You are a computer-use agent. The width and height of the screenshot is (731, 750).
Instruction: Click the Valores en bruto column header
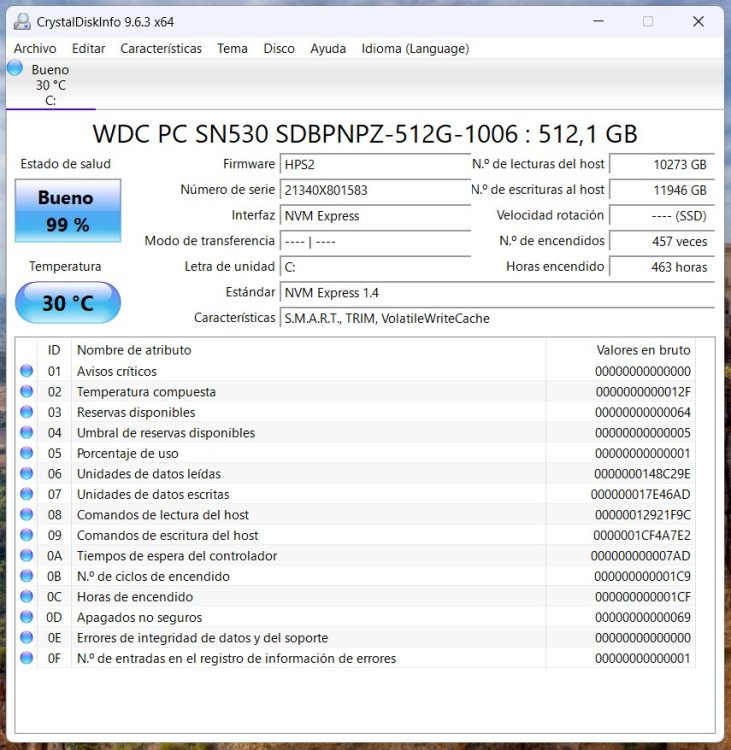pos(620,350)
